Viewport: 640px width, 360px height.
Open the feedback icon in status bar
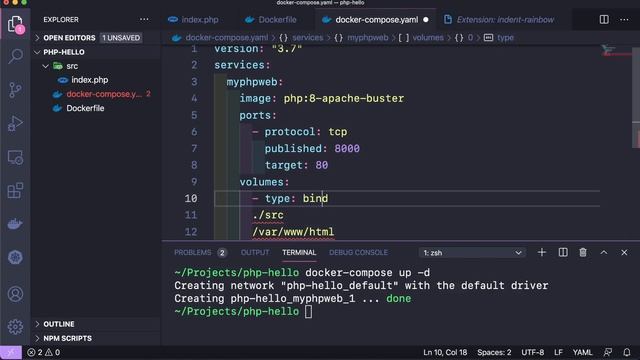point(608,352)
